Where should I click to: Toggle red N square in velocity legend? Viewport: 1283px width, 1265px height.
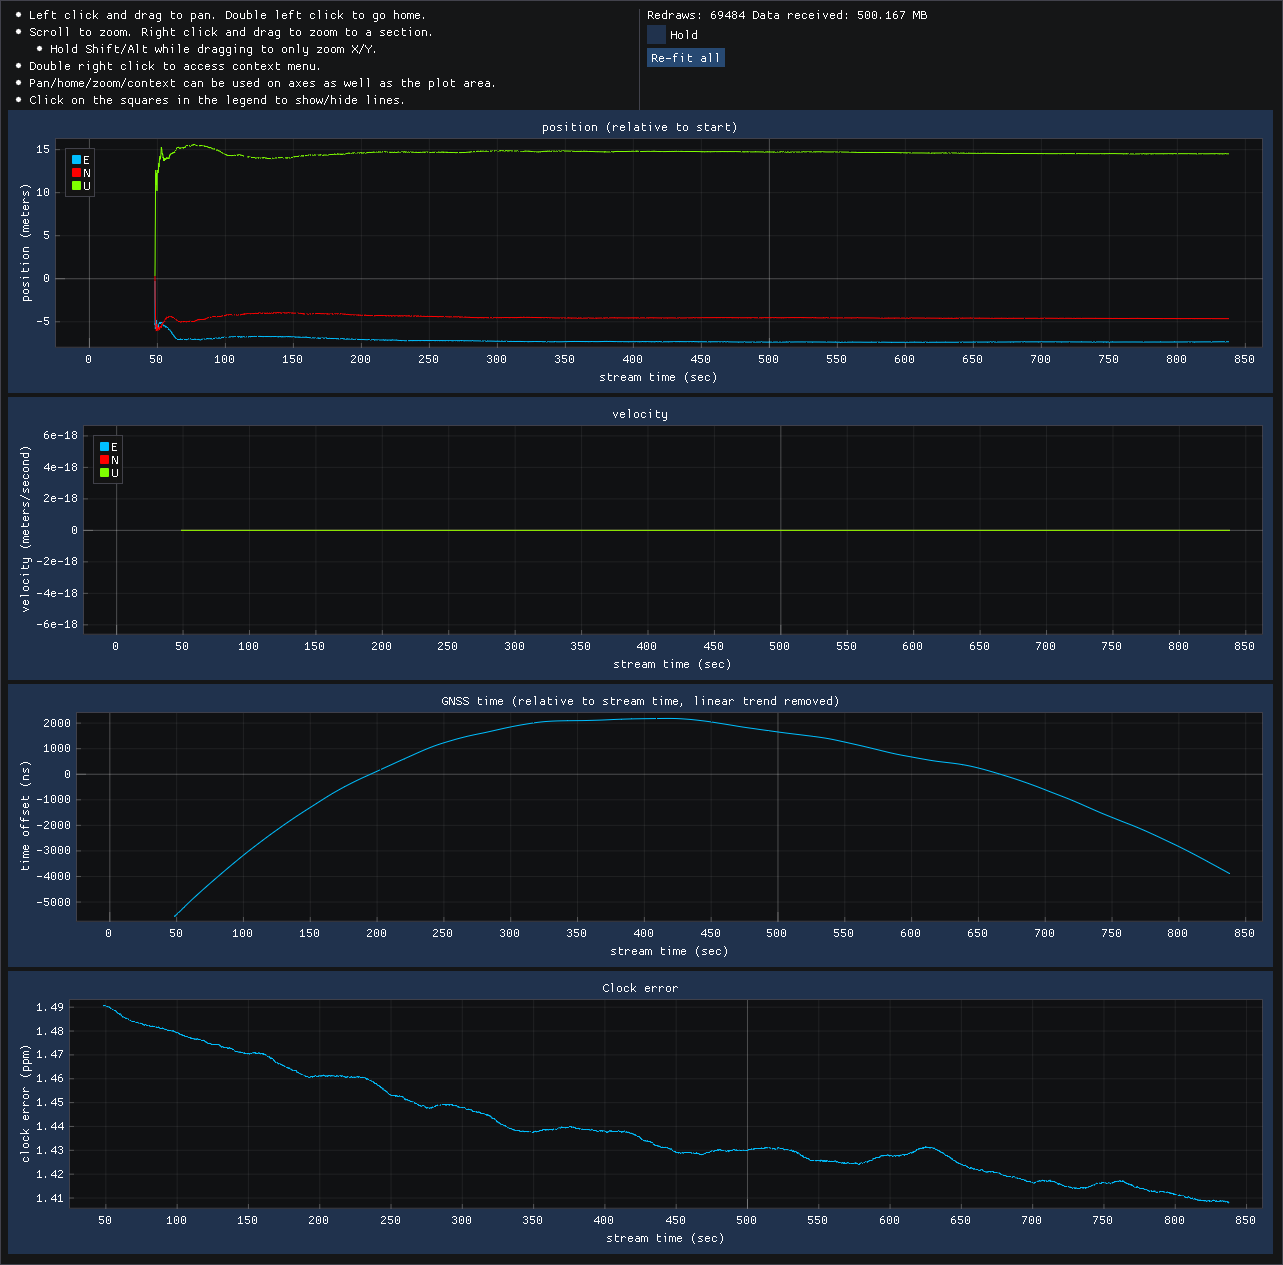pyautogui.click(x=105, y=460)
